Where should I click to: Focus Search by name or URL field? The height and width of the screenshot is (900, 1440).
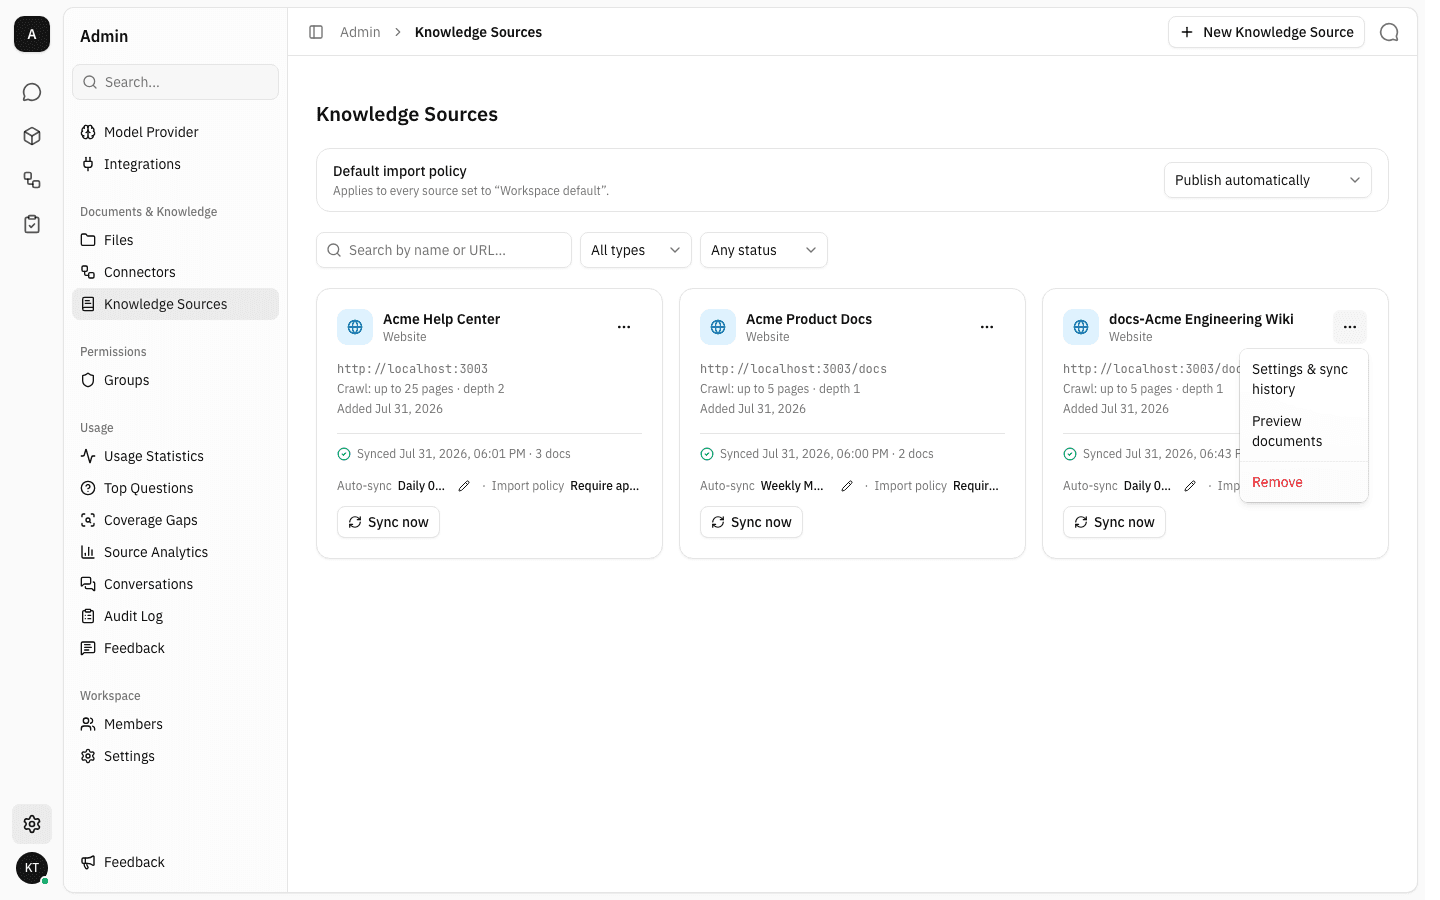pos(444,250)
